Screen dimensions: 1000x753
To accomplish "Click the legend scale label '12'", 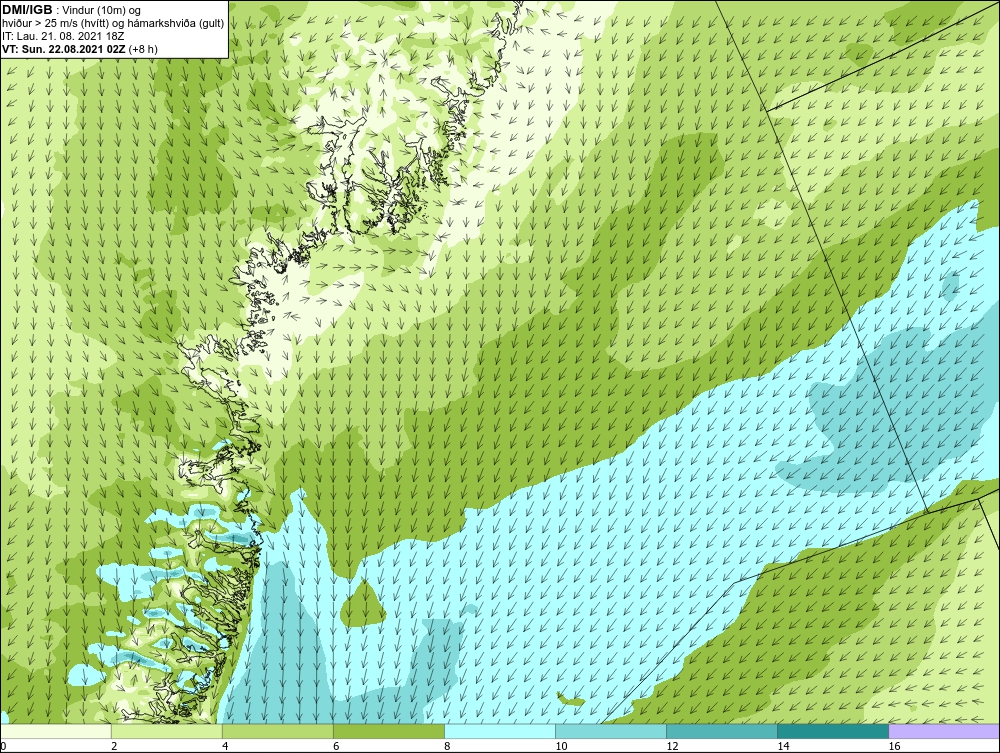I will (672, 746).
